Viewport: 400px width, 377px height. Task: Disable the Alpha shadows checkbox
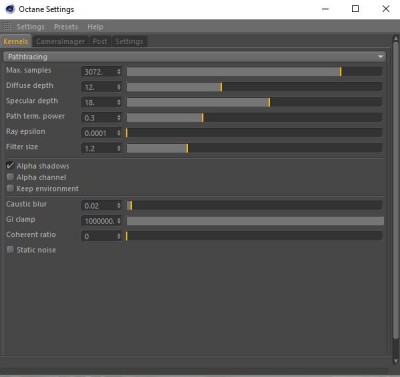click(x=10, y=165)
